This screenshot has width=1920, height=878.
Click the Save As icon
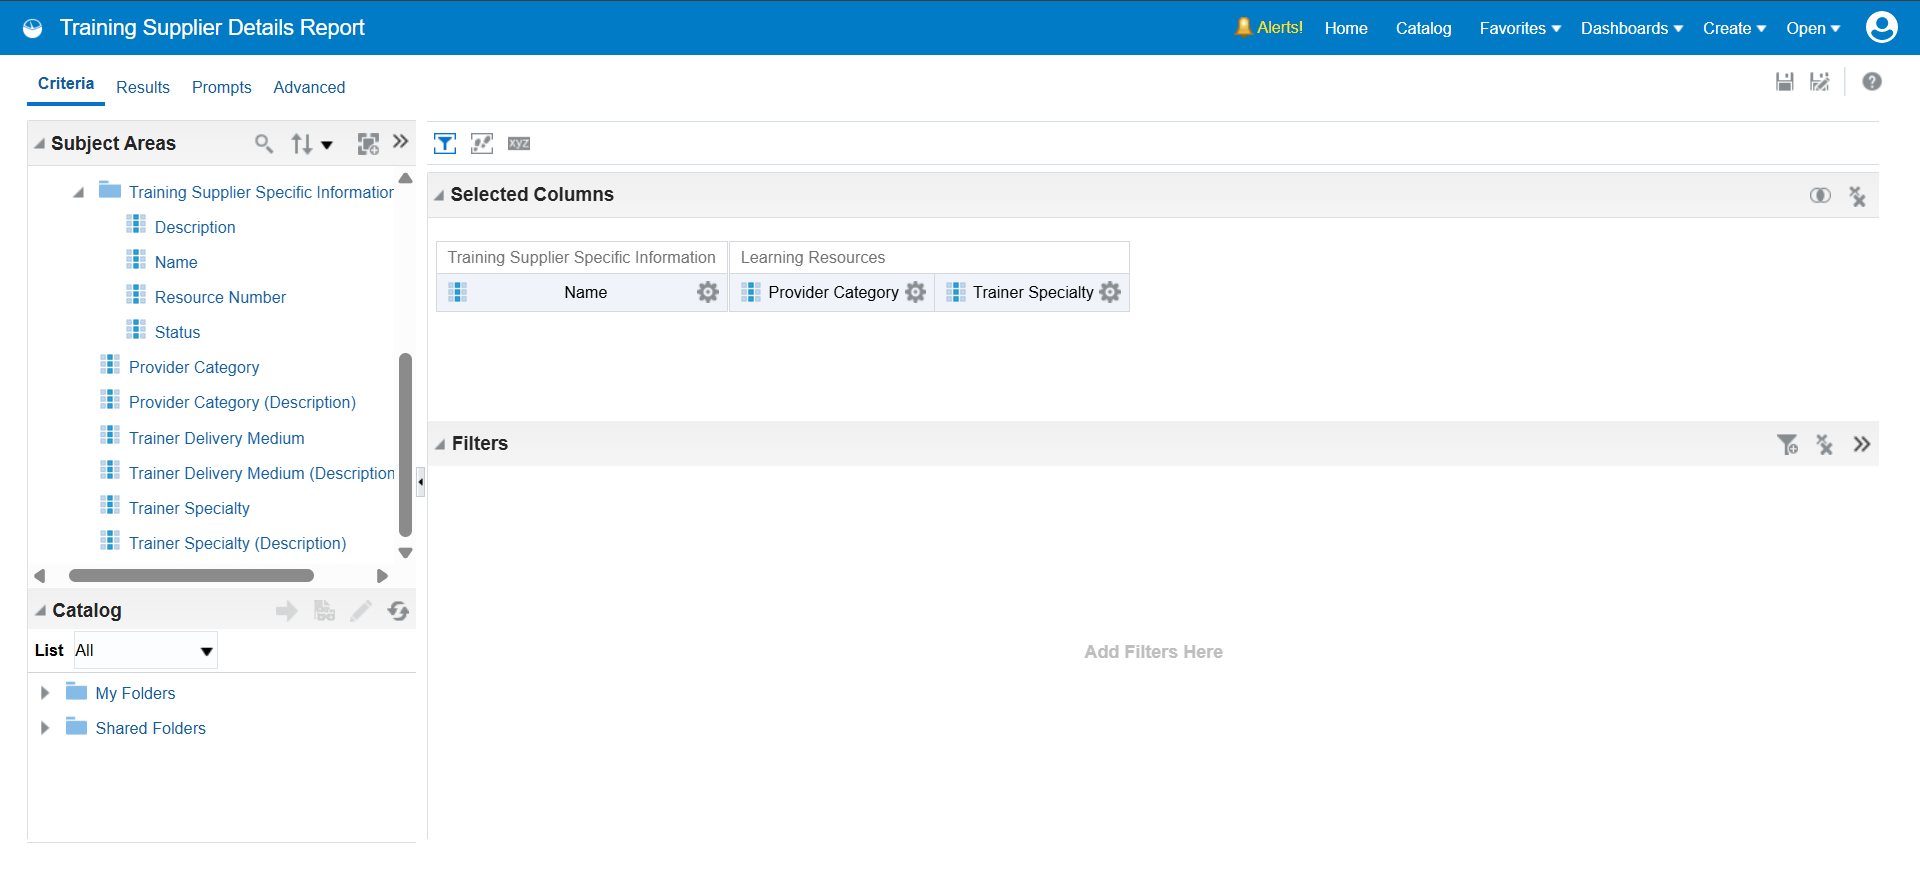tap(1820, 82)
